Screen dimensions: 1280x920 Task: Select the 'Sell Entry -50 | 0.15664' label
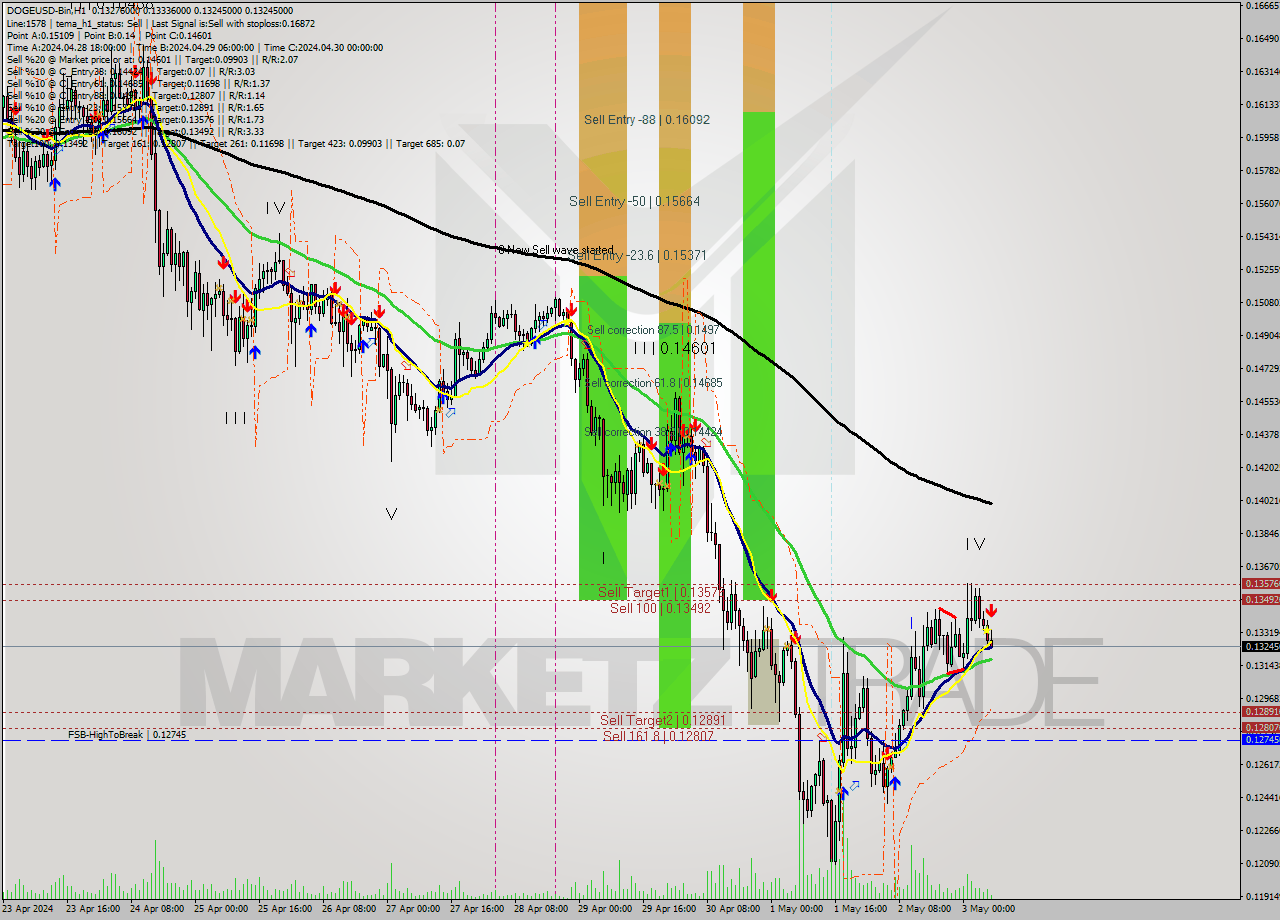[635, 201]
